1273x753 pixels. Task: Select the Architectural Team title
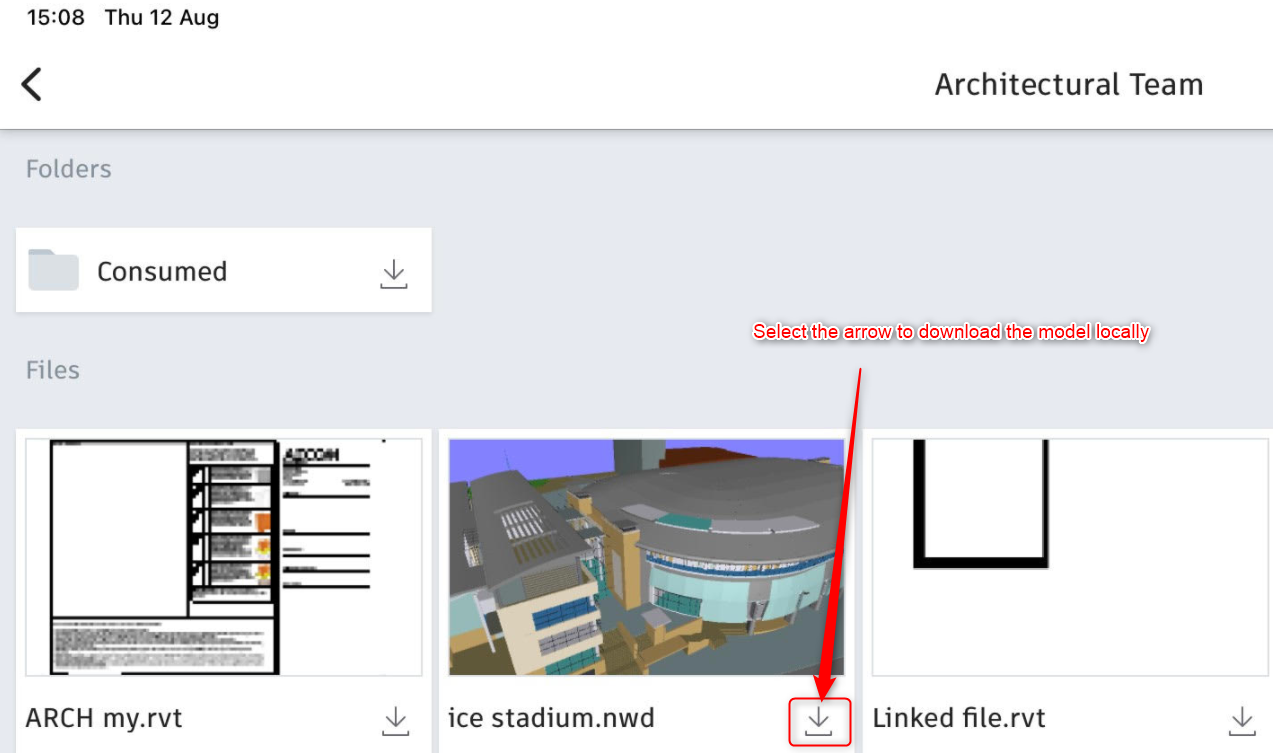tap(1068, 84)
